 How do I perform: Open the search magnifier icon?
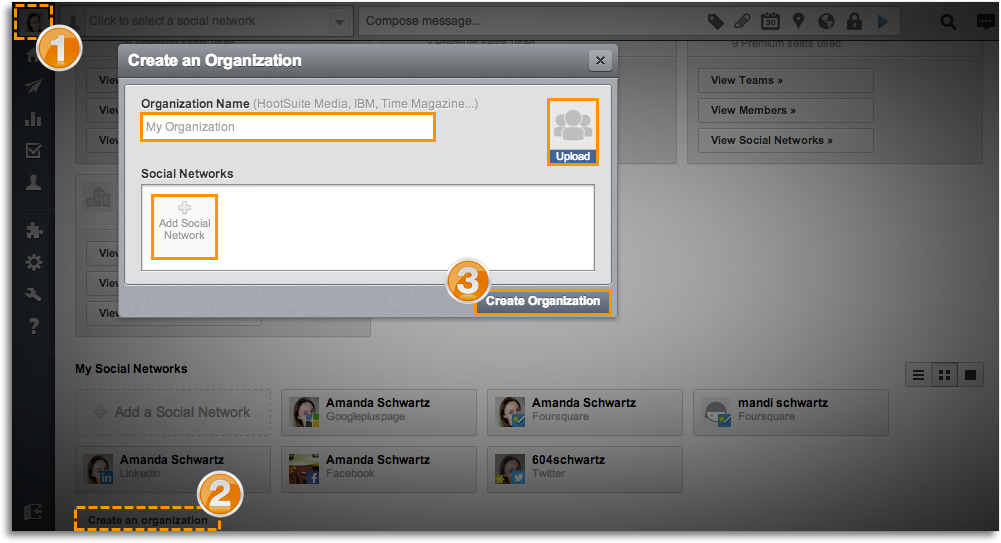point(948,22)
